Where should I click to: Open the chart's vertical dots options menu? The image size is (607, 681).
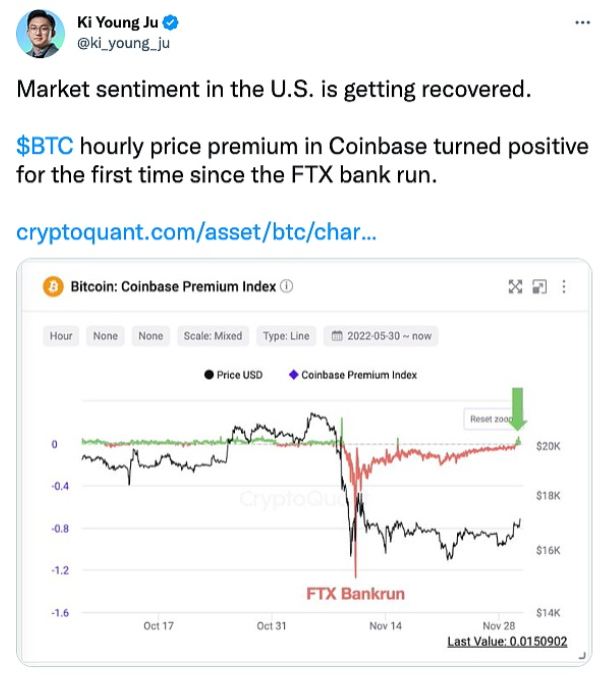[563, 287]
